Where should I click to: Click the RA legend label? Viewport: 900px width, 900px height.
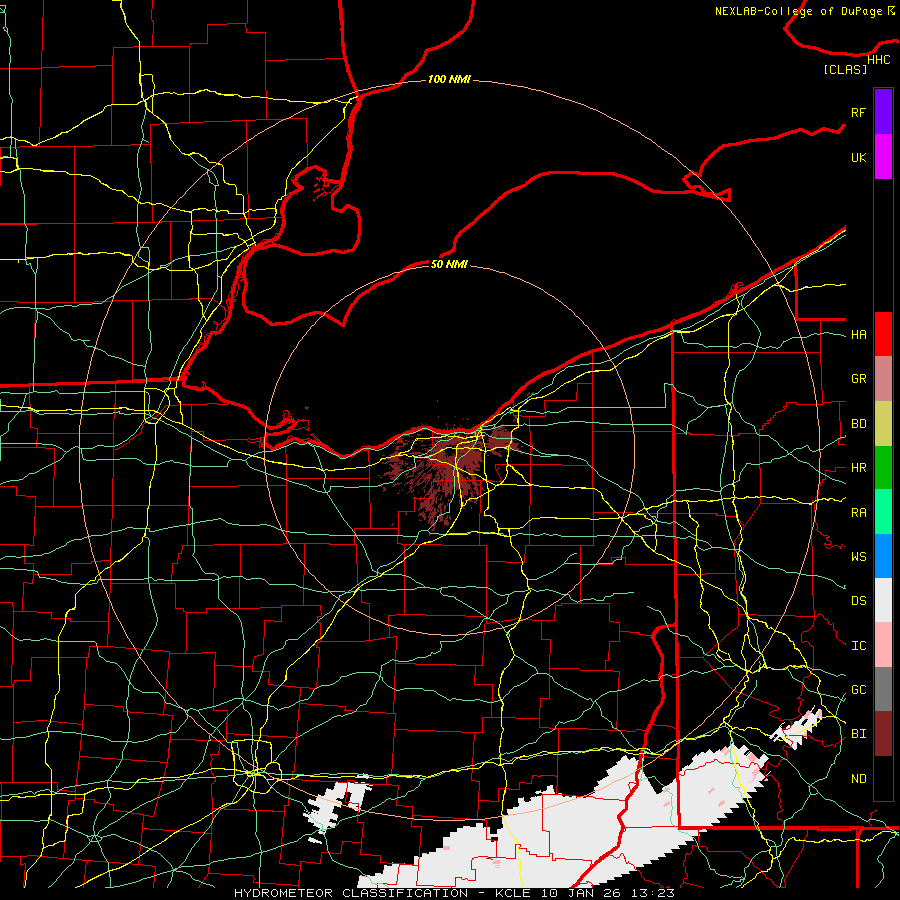point(858,512)
